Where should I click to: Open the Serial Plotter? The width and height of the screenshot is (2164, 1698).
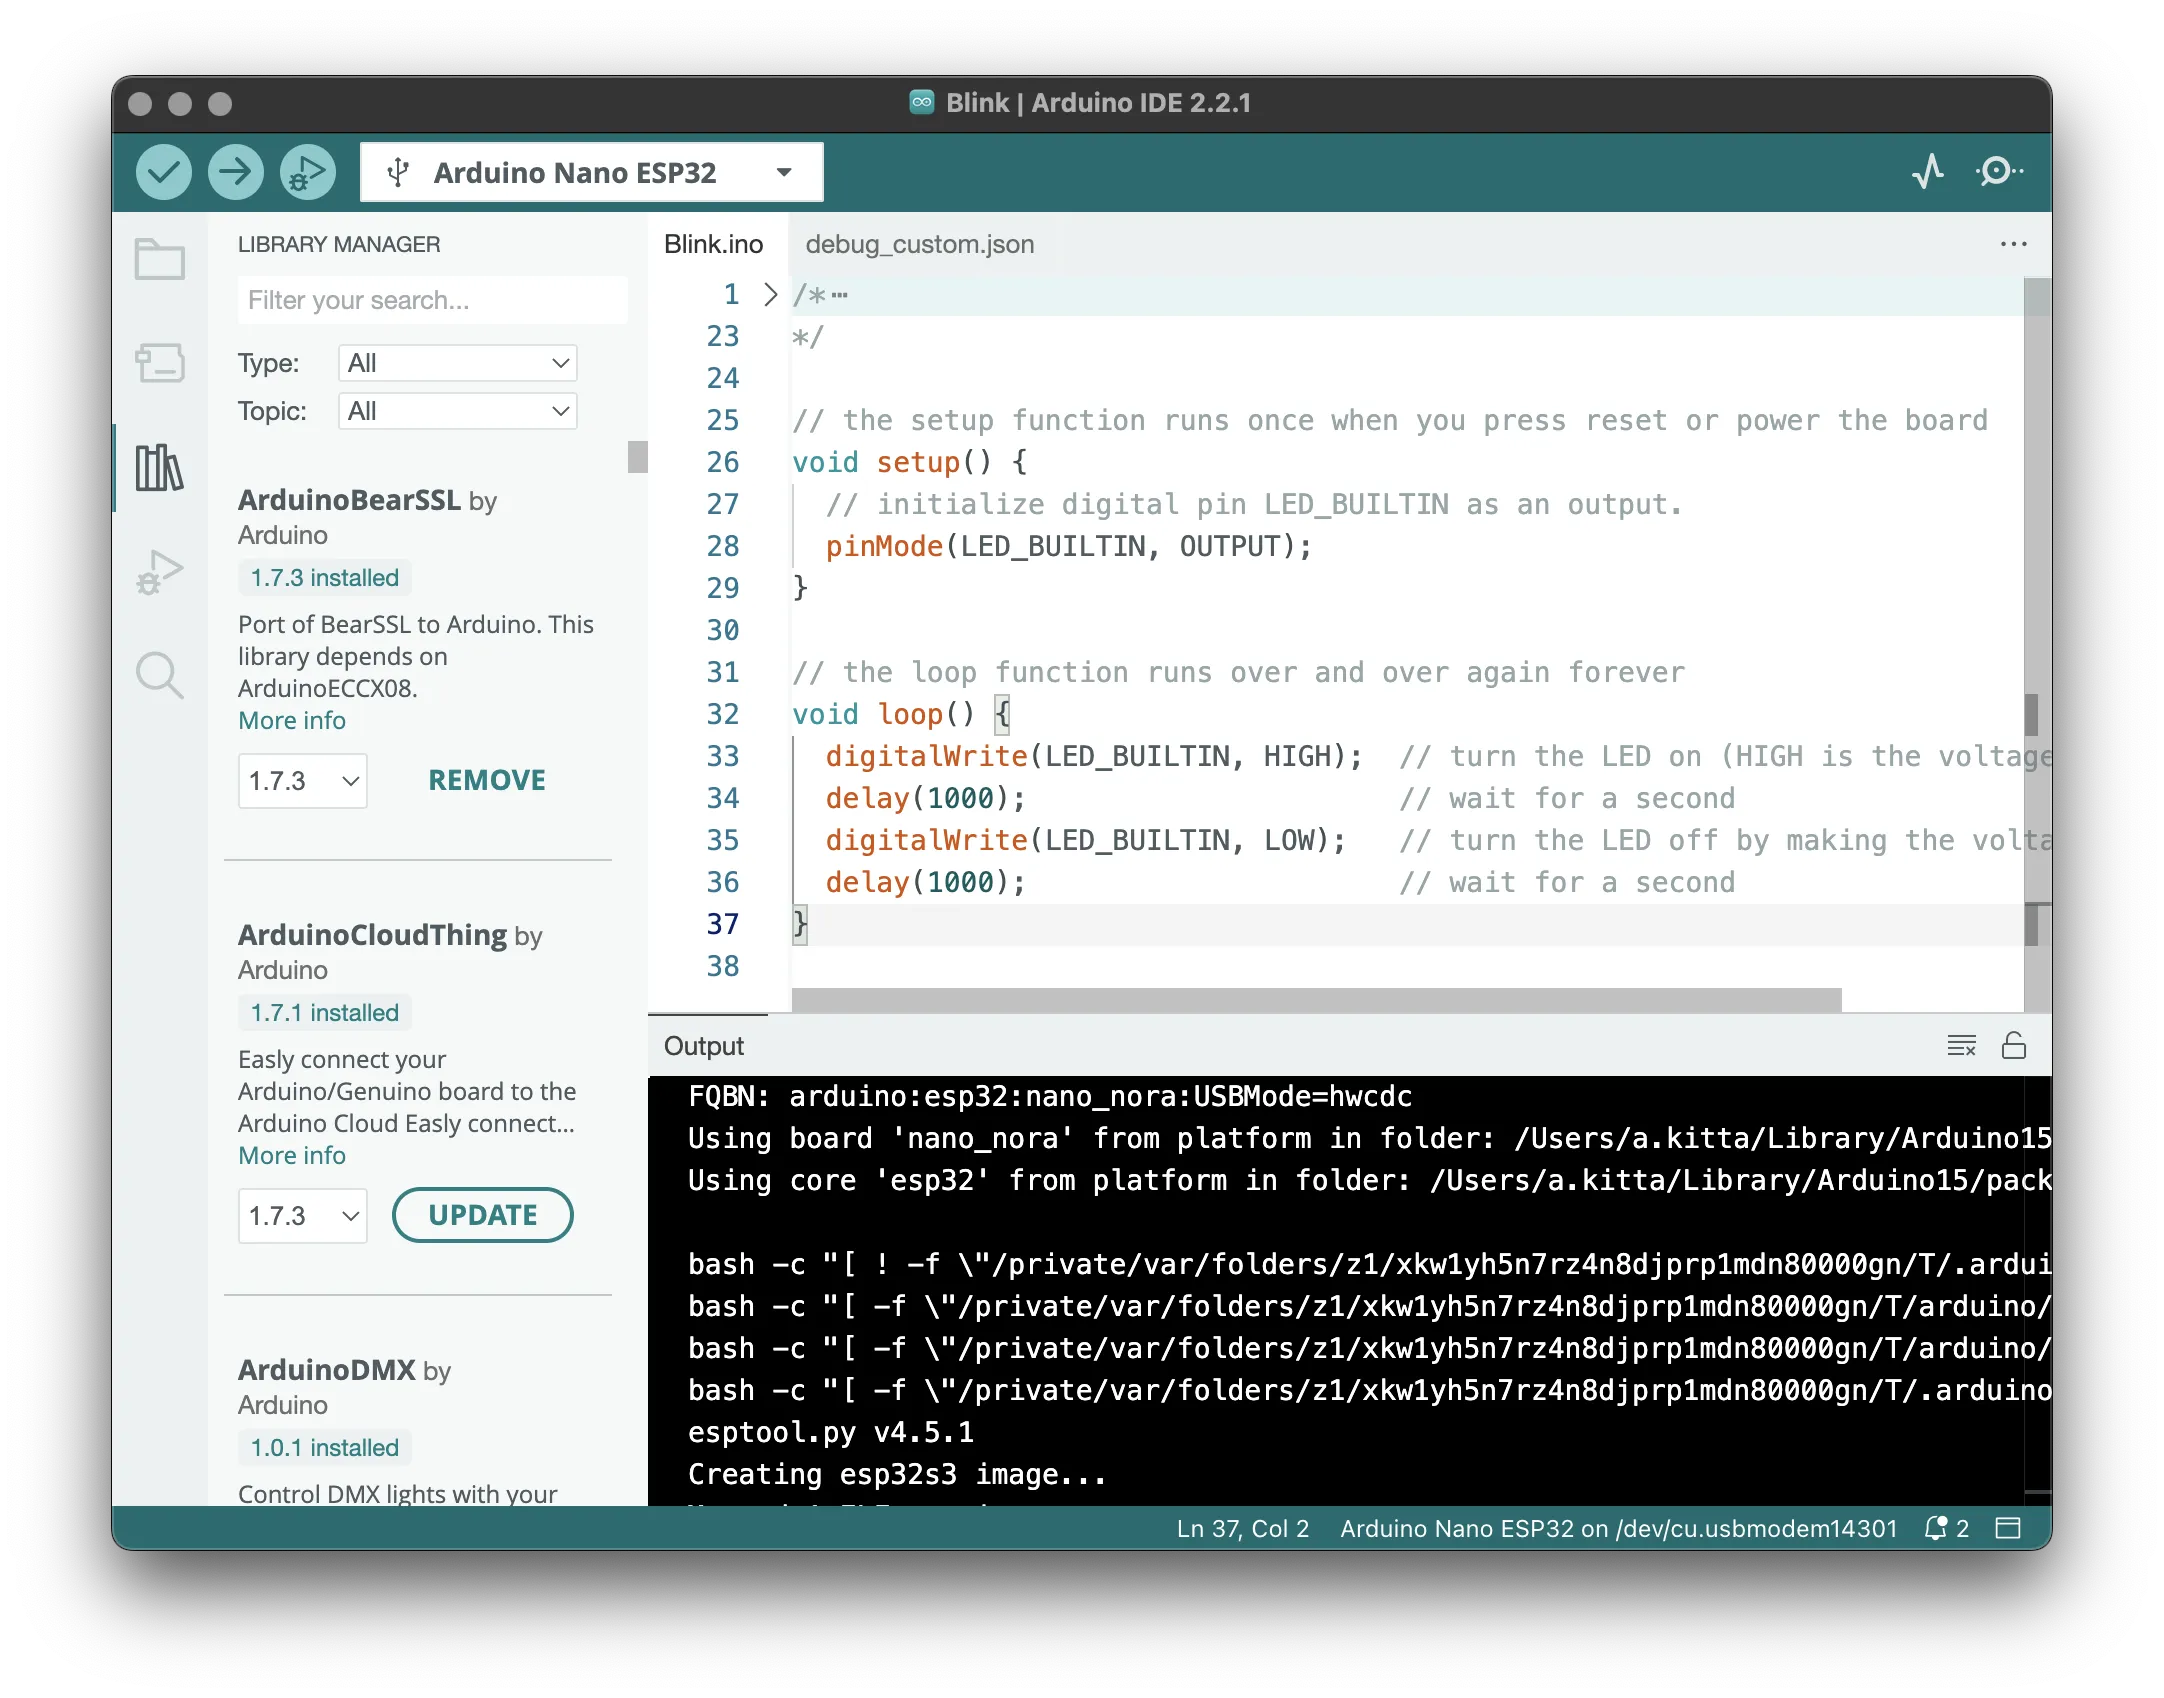(1928, 172)
